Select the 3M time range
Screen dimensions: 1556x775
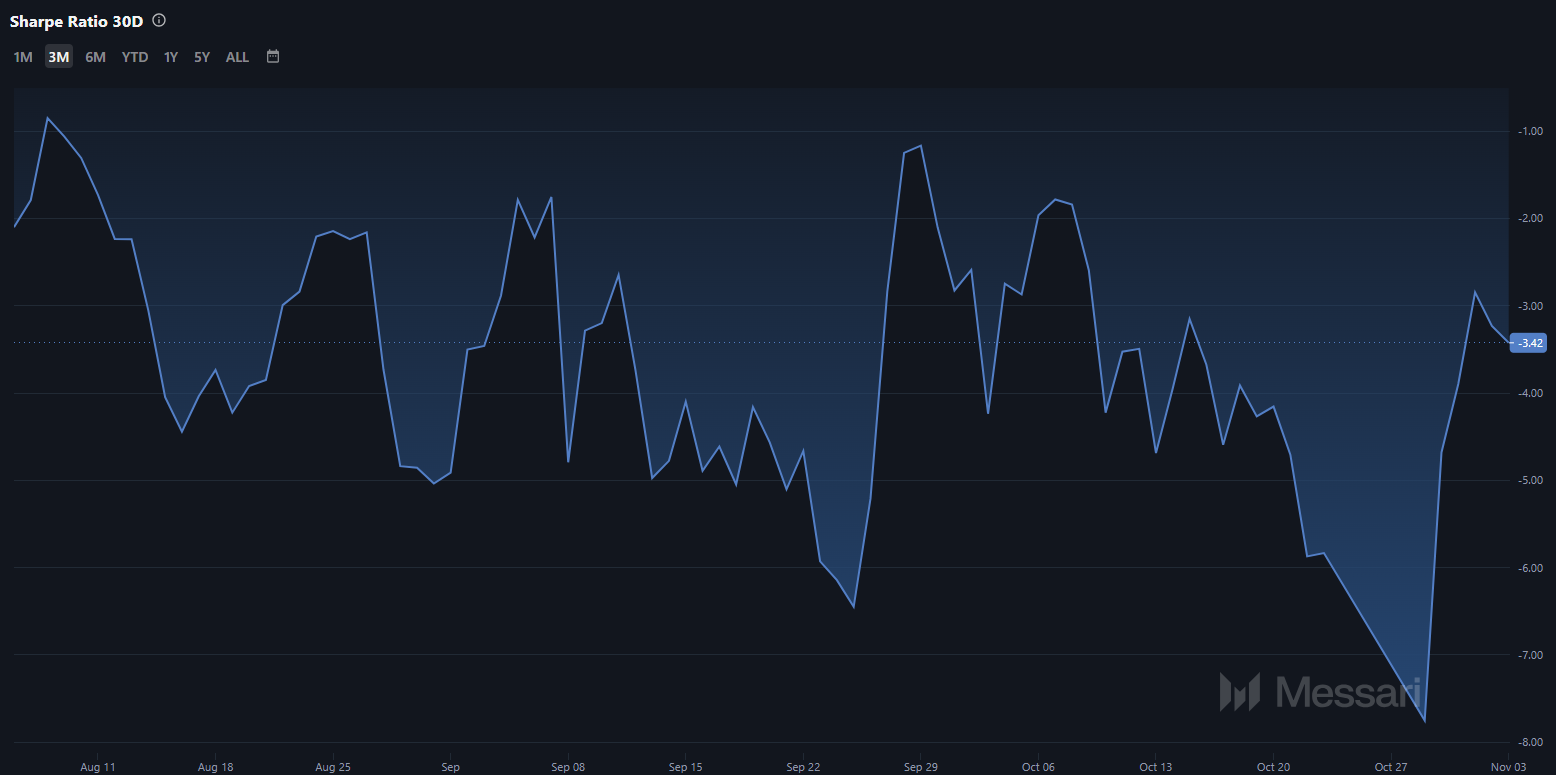(59, 57)
